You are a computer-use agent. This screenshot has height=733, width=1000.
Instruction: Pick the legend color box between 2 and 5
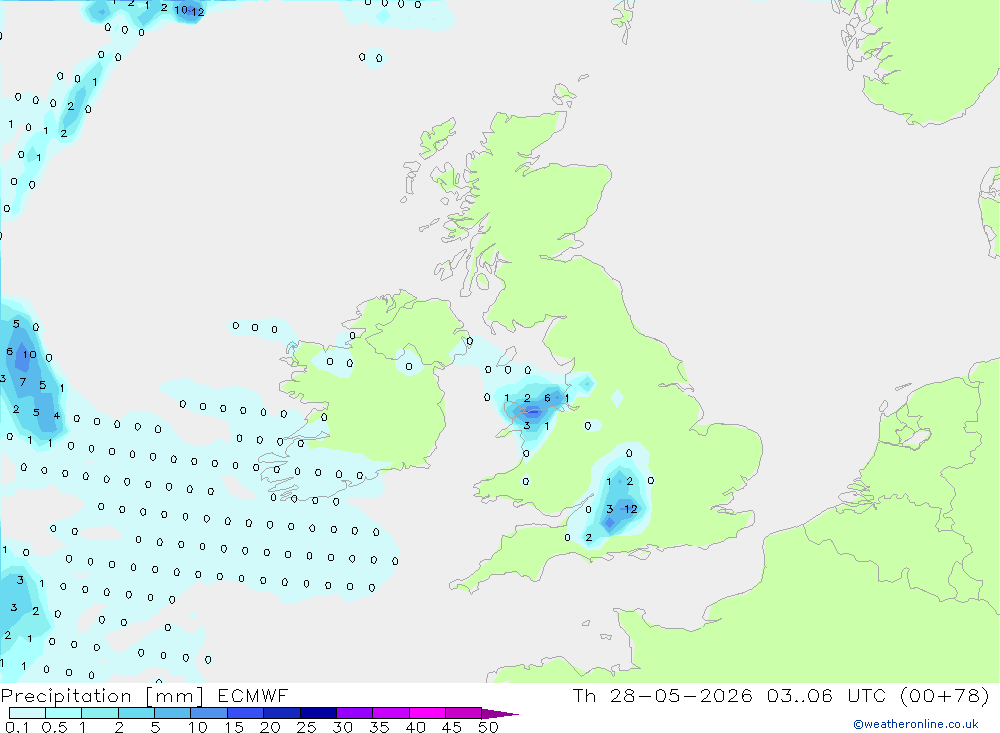(x=136, y=713)
